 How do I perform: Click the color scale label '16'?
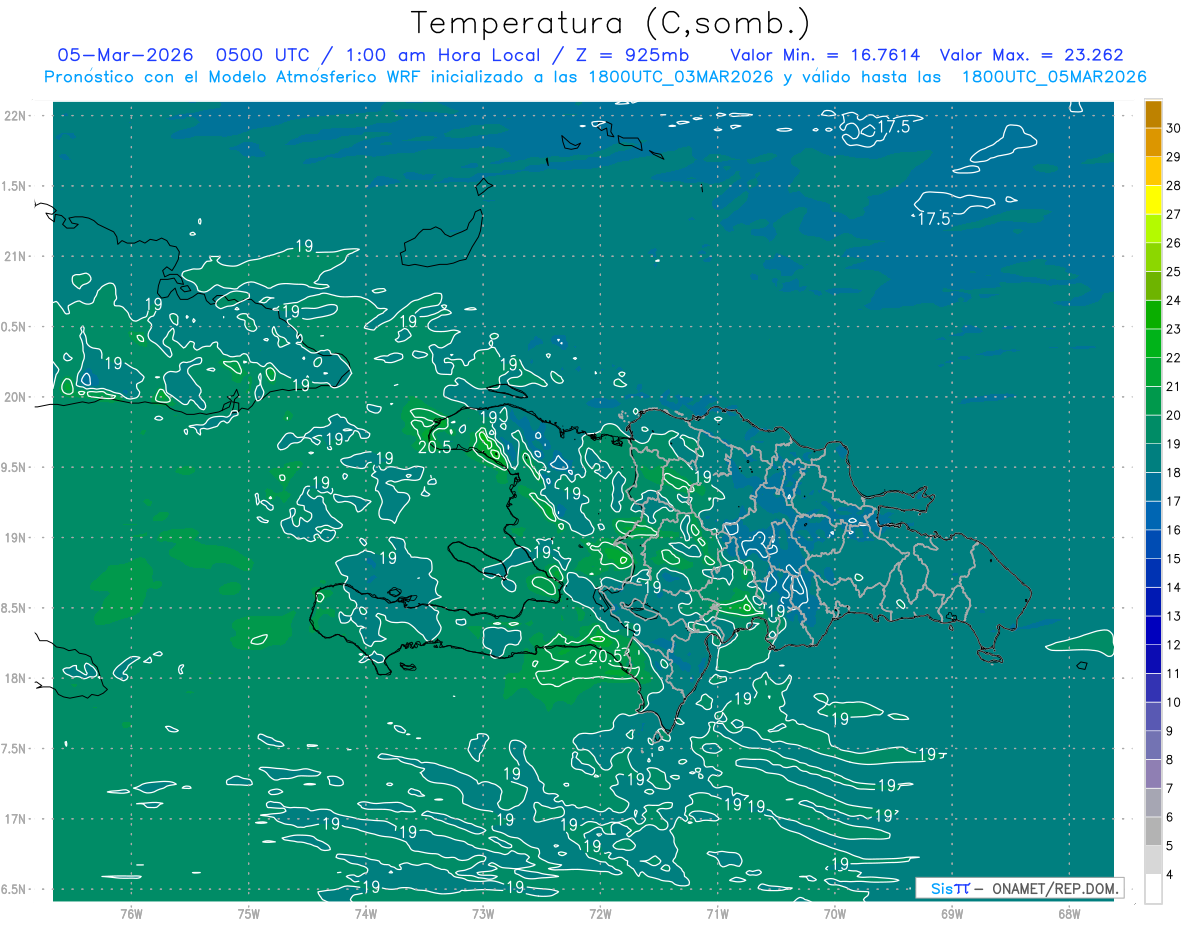1174,530
